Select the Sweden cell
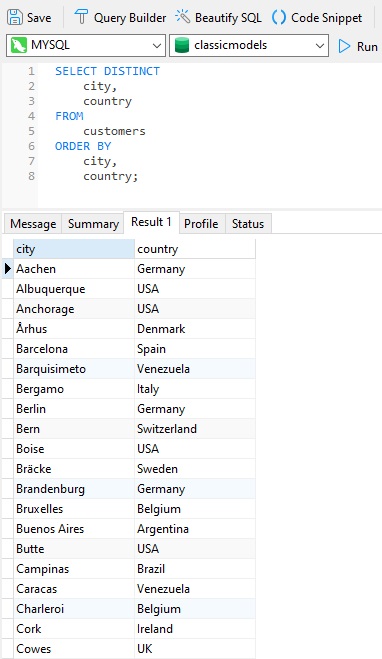The width and height of the screenshot is (382, 659). [x=195, y=469]
